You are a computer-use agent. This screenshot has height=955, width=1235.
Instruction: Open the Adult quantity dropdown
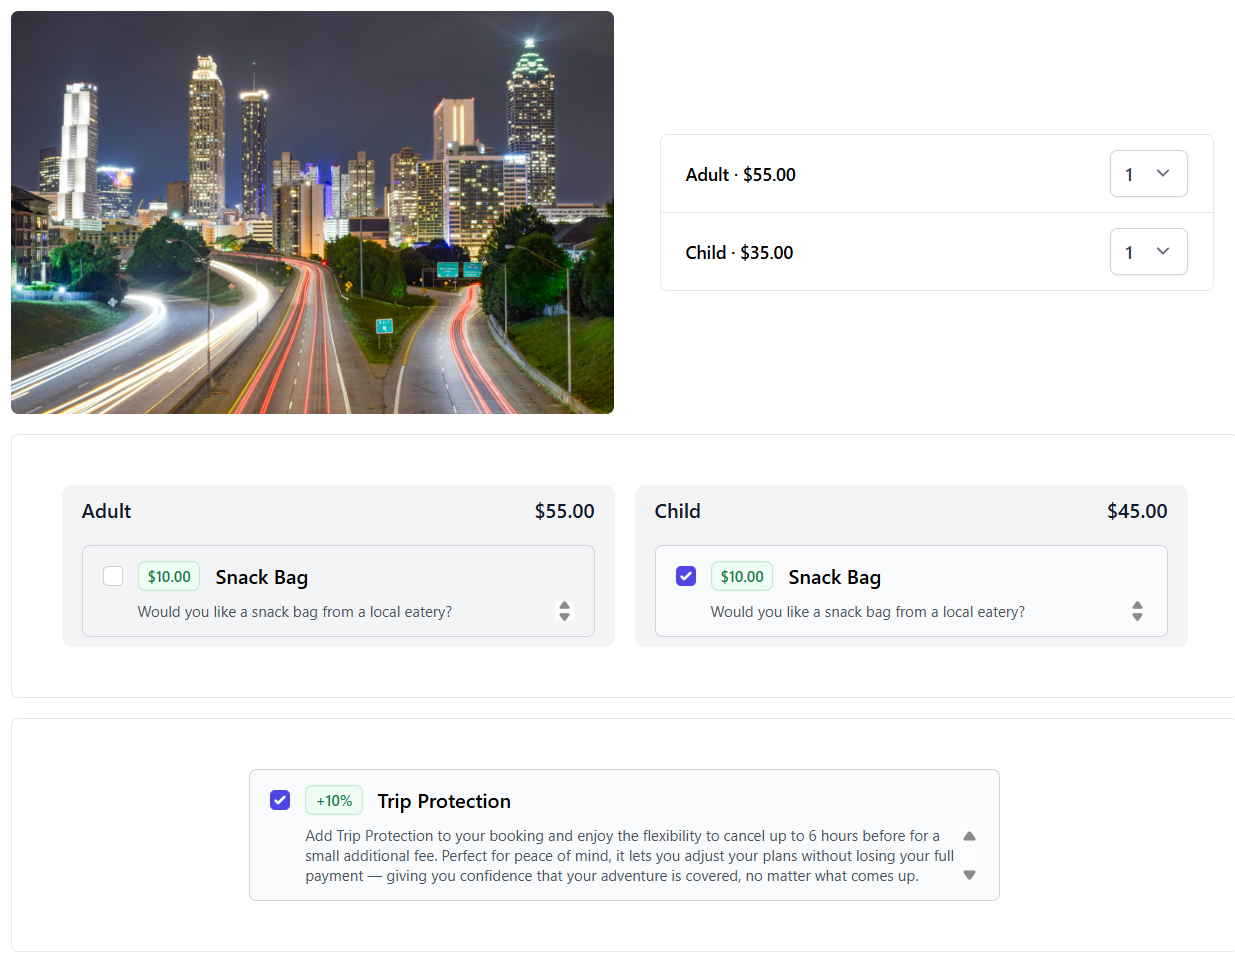pyautogui.click(x=1148, y=173)
